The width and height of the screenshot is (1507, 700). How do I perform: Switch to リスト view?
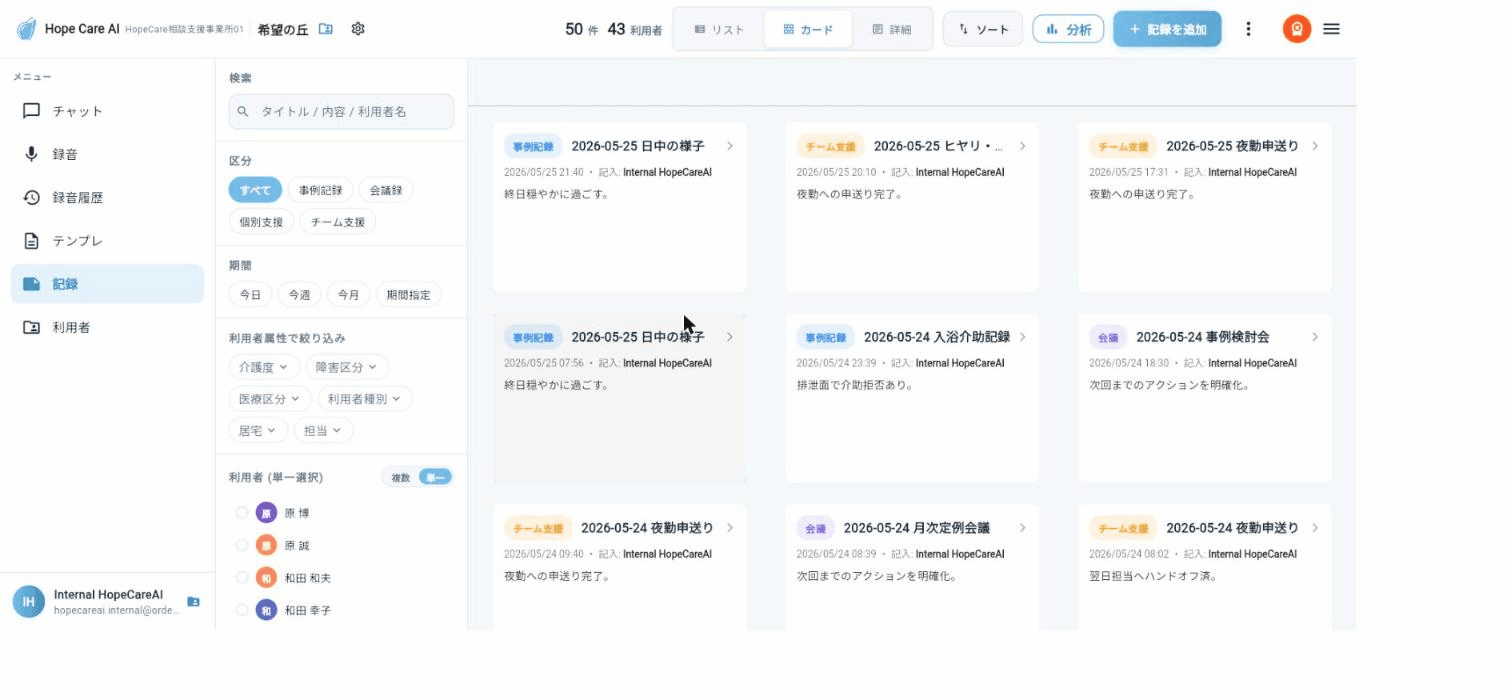click(719, 29)
